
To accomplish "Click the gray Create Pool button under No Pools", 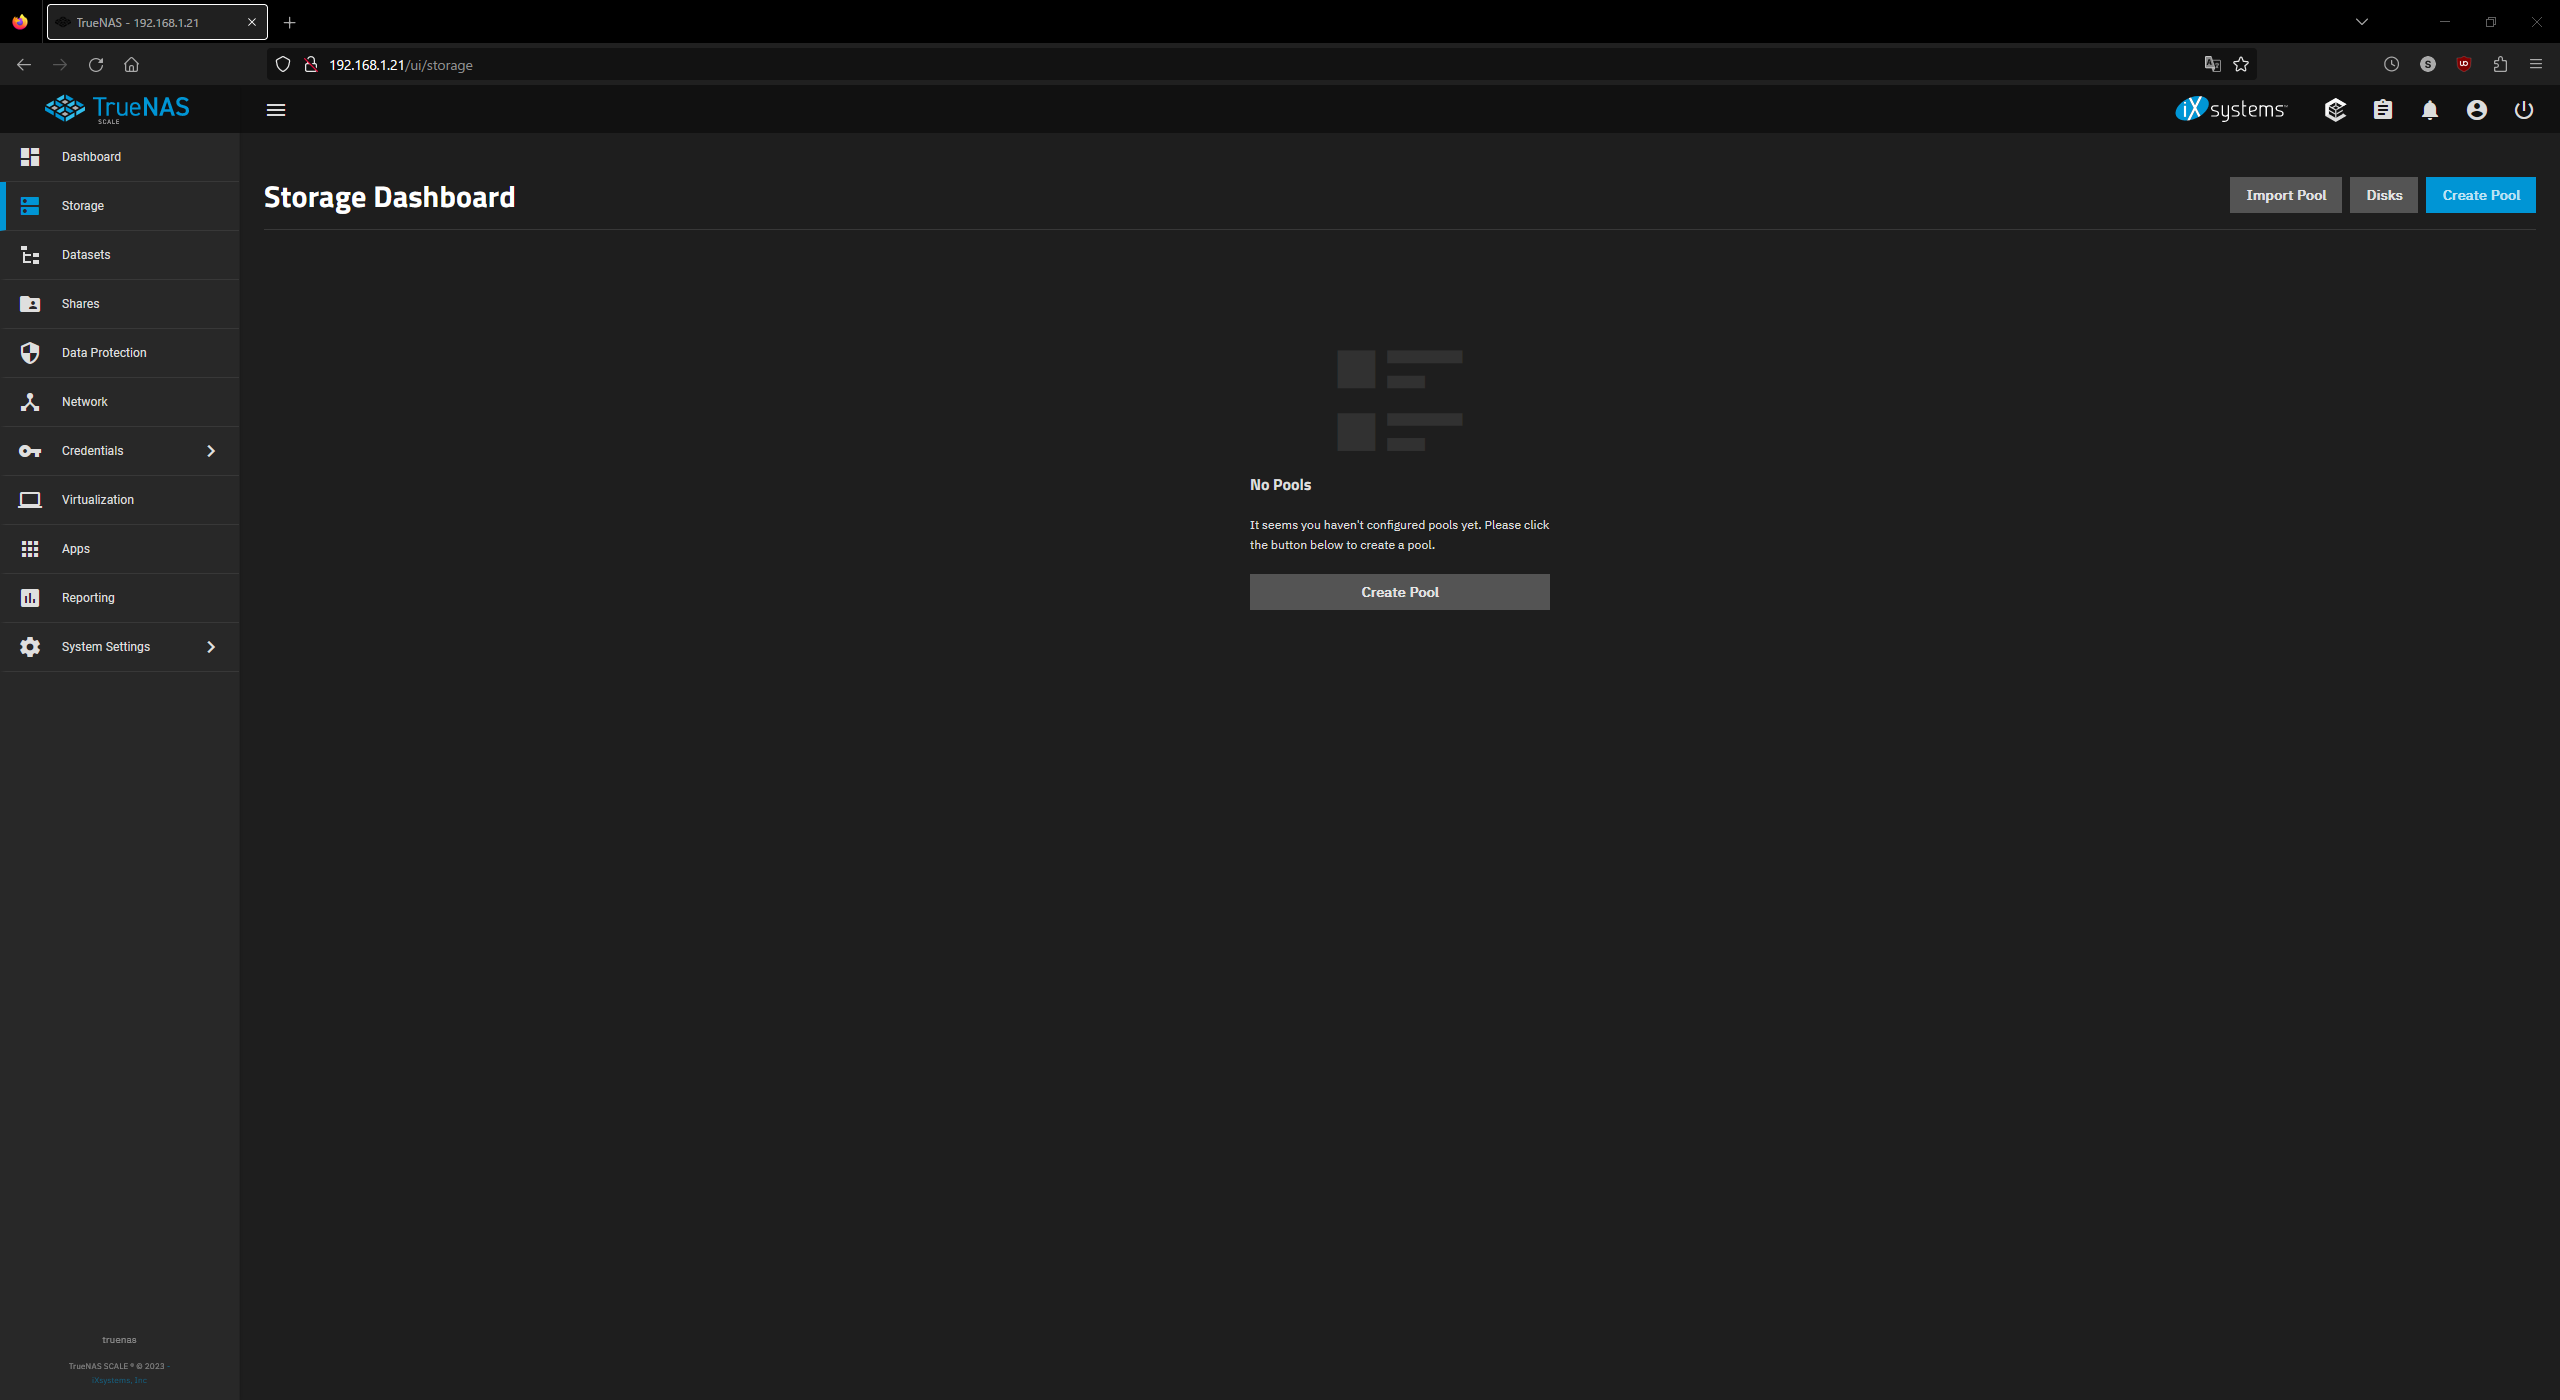I will pyautogui.click(x=1399, y=592).
